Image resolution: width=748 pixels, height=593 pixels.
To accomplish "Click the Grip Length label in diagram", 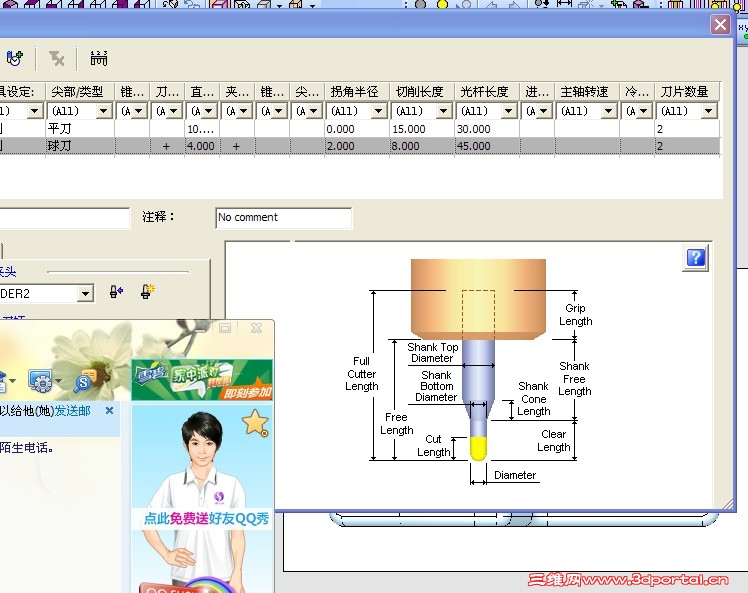I will [575, 315].
